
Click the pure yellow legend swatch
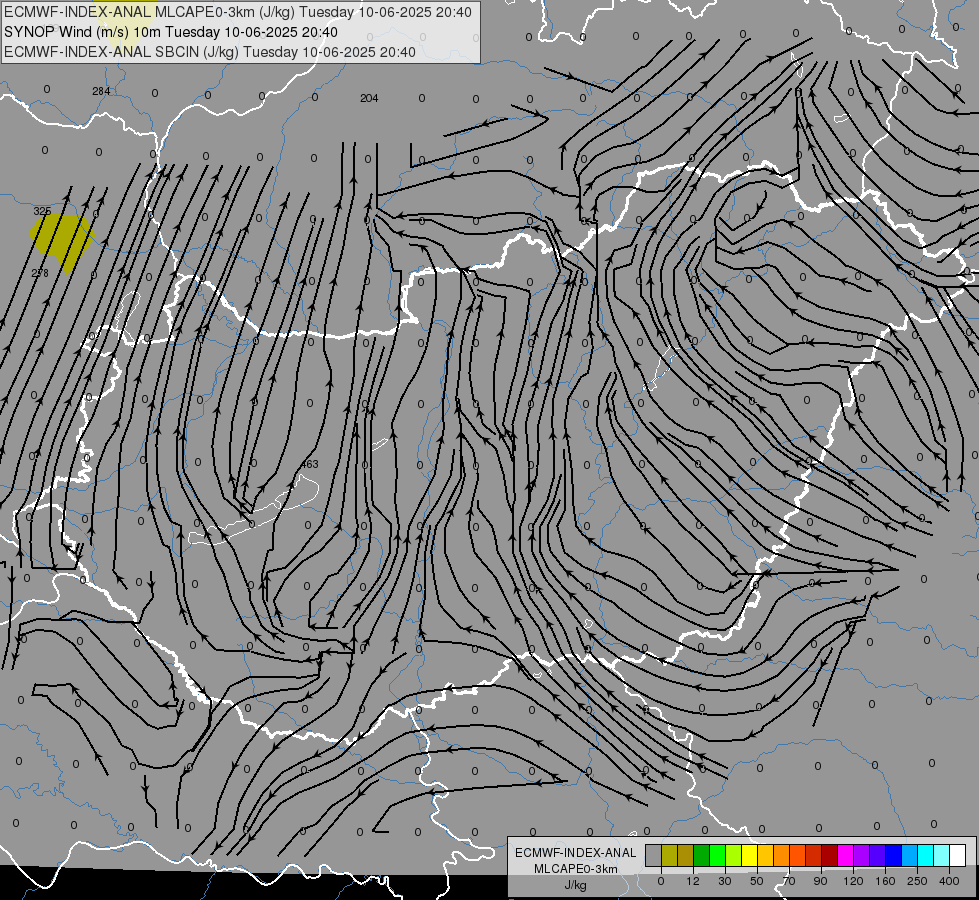[x=749, y=855]
